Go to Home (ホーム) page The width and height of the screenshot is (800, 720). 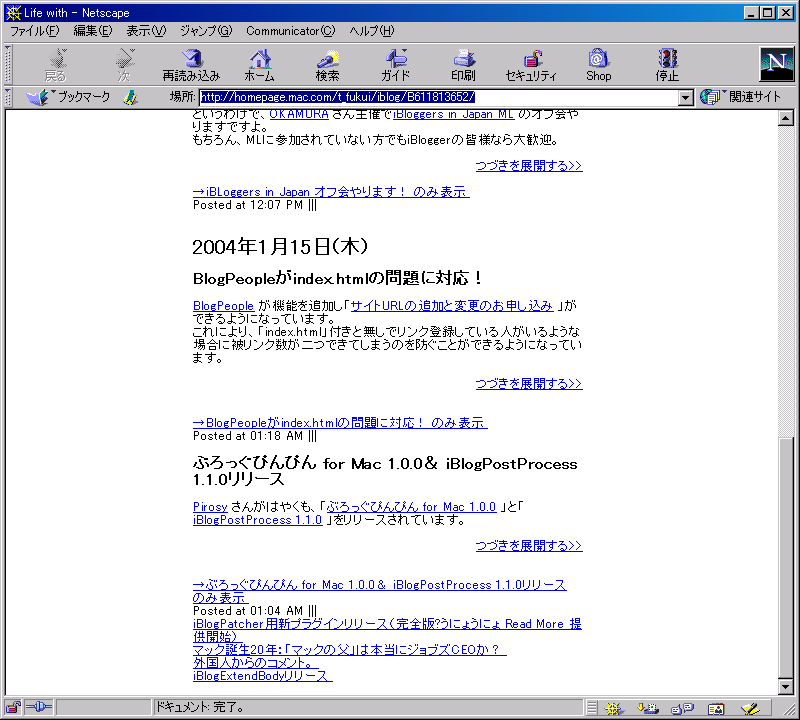click(x=260, y=65)
